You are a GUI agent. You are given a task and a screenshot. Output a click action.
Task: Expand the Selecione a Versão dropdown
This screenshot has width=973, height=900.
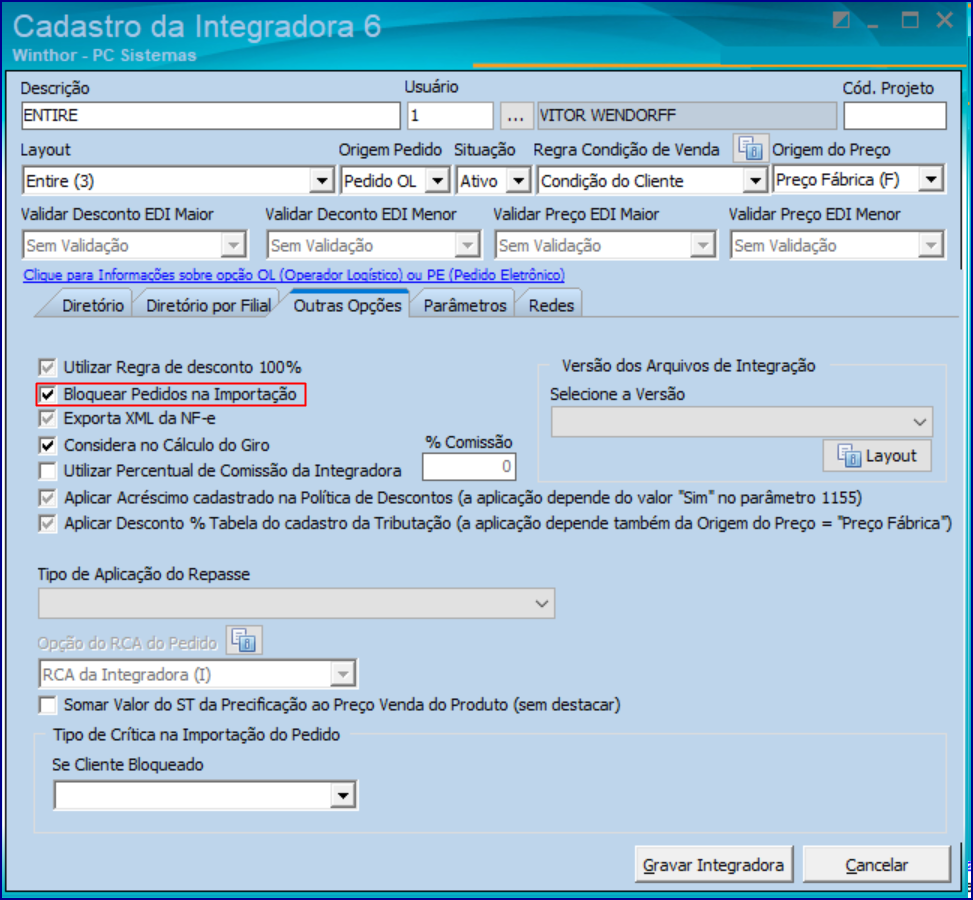pyautogui.click(x=742, y=422)
